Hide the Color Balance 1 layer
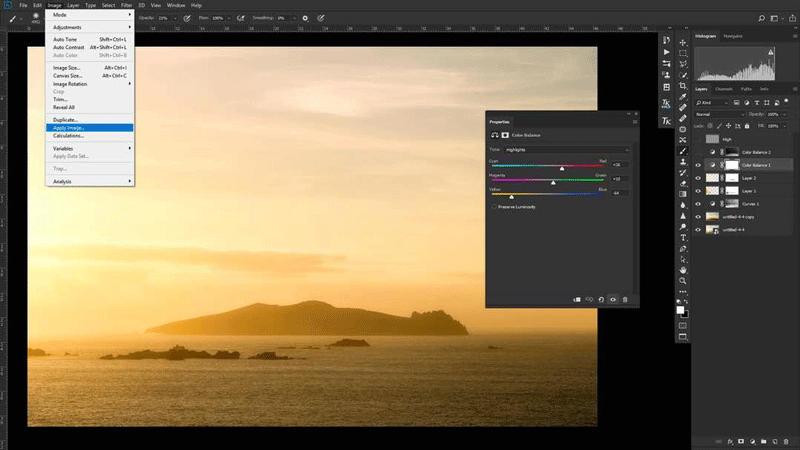The image size is (800, 450). (698, 165)
